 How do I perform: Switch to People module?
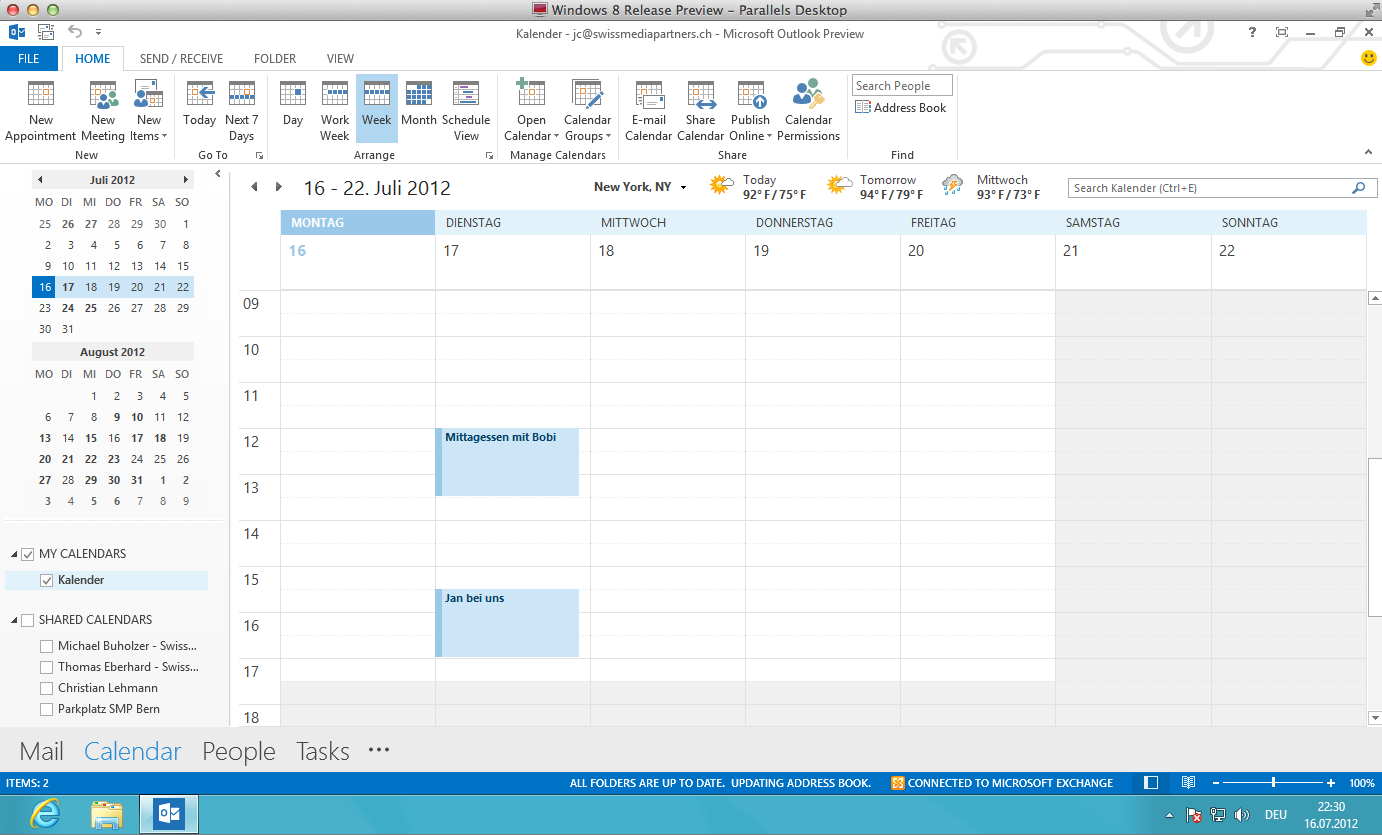[x=239, y=752]
